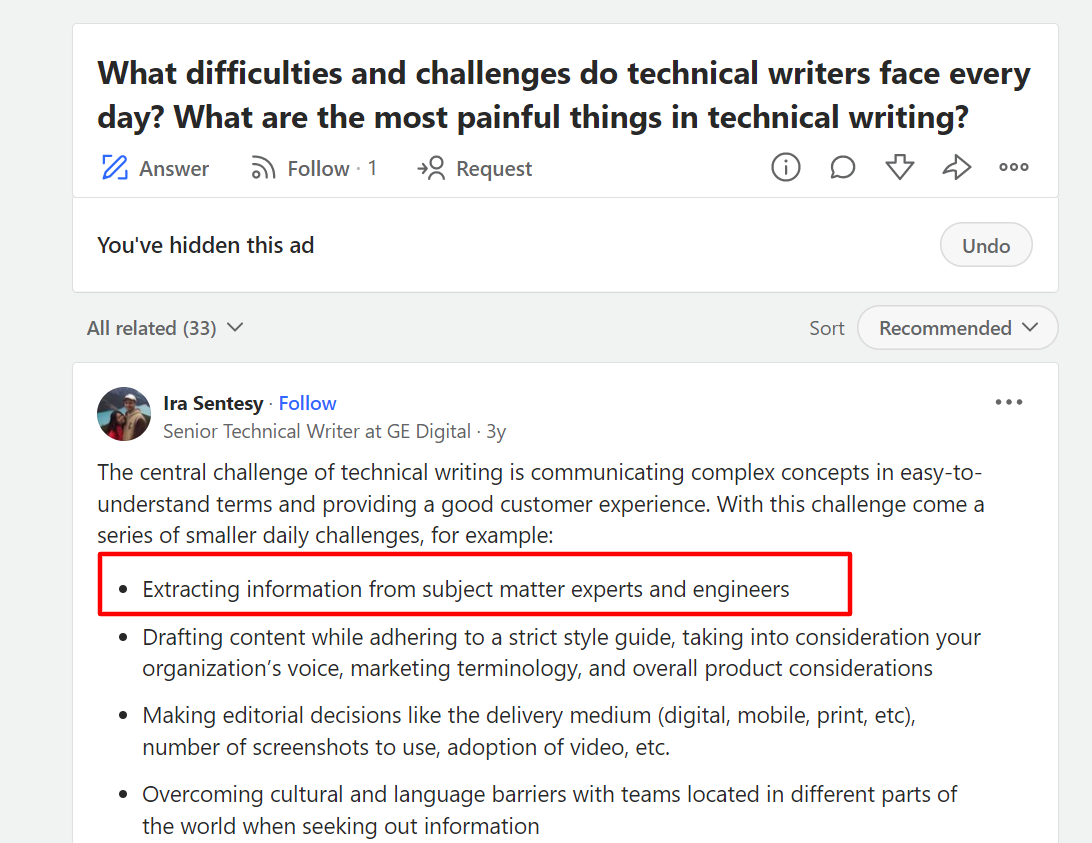This screenshot has width=1092, height=843.
Task: Click the question title text
Action: [563, 94]
